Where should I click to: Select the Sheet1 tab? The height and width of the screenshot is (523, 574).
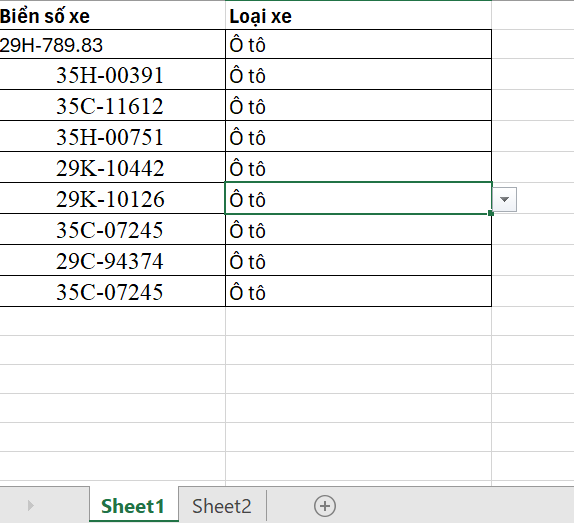click(134, 506)
